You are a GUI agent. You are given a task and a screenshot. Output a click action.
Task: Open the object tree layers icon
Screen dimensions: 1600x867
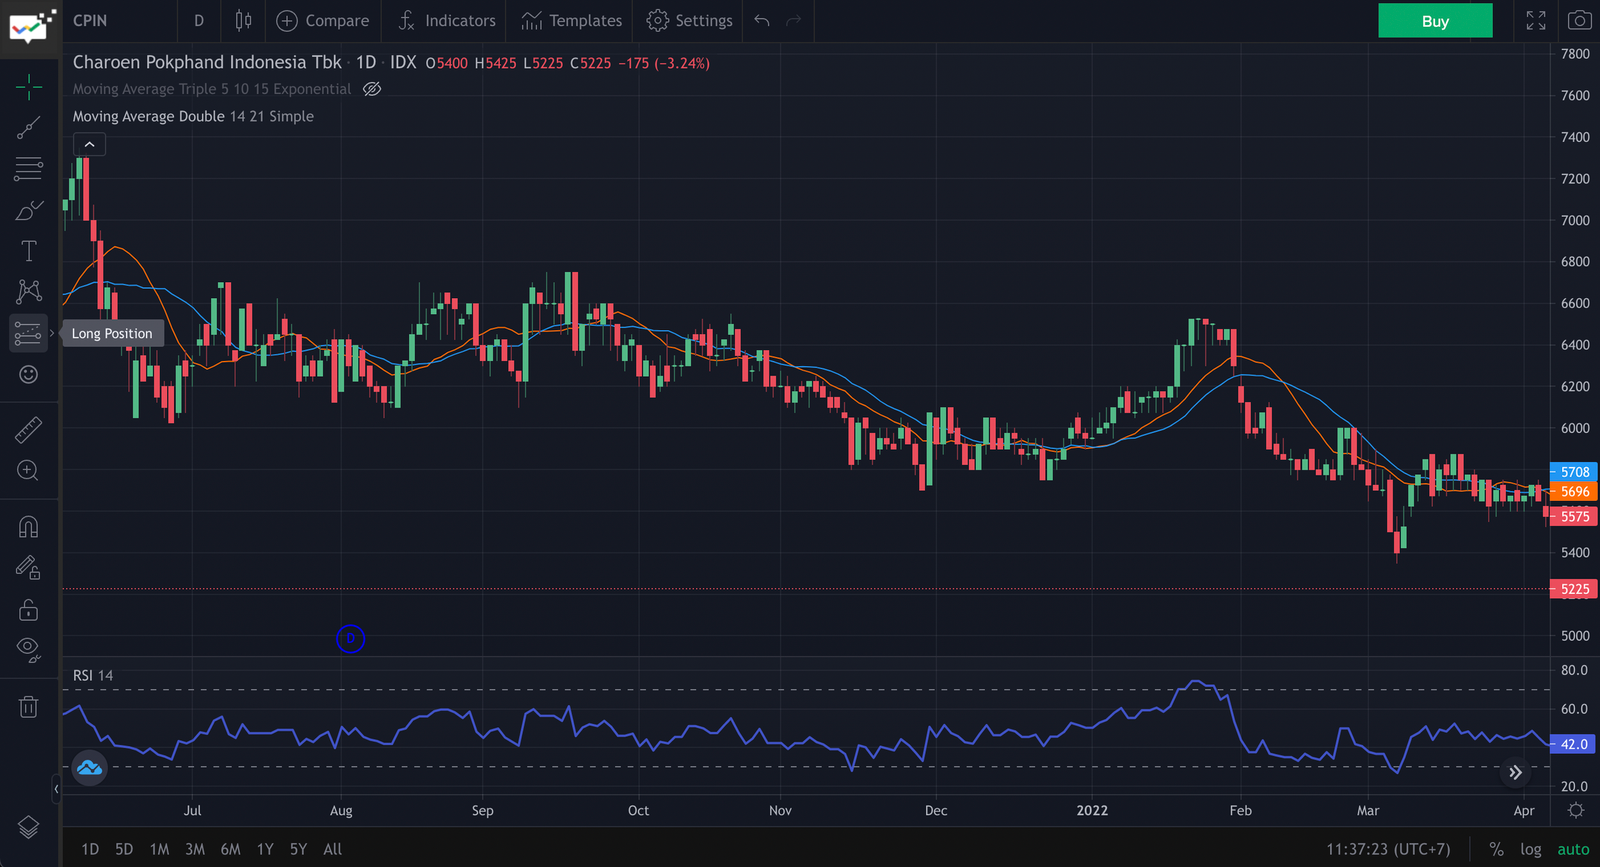(29, 827)
